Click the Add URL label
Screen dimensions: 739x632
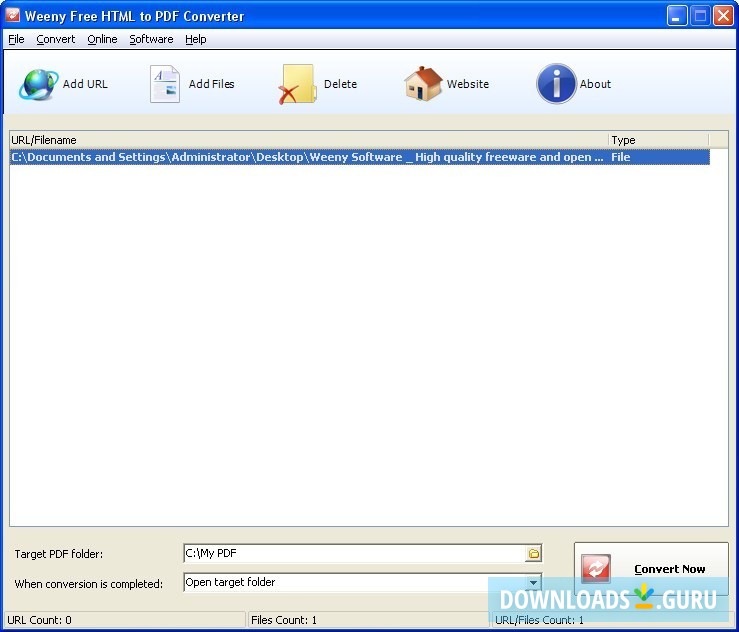pos(85,84)
